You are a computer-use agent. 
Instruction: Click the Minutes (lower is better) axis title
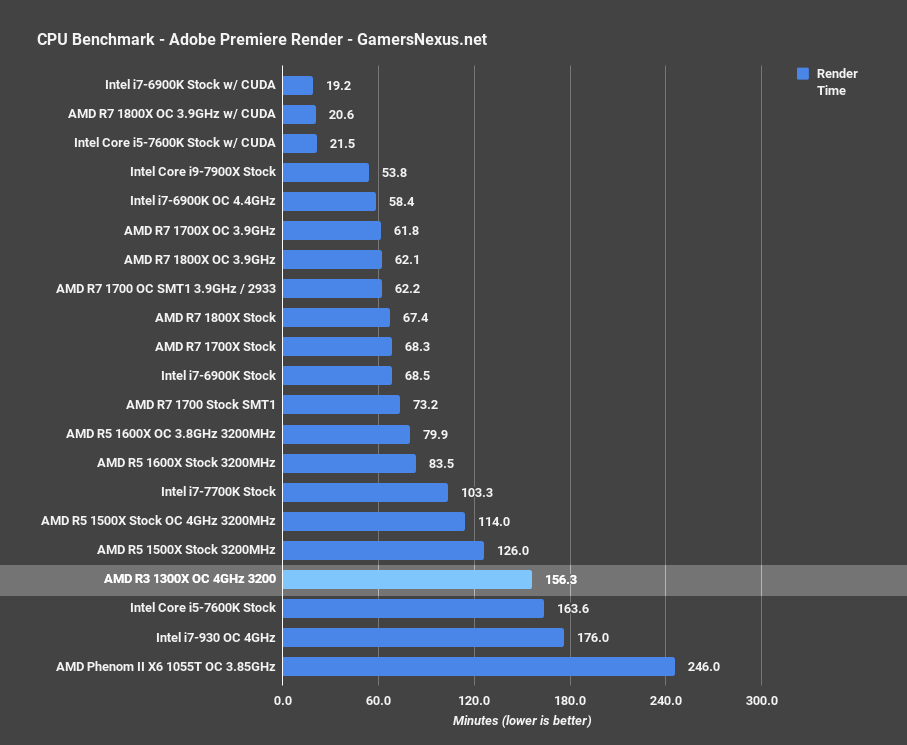[x=522, y=721]
